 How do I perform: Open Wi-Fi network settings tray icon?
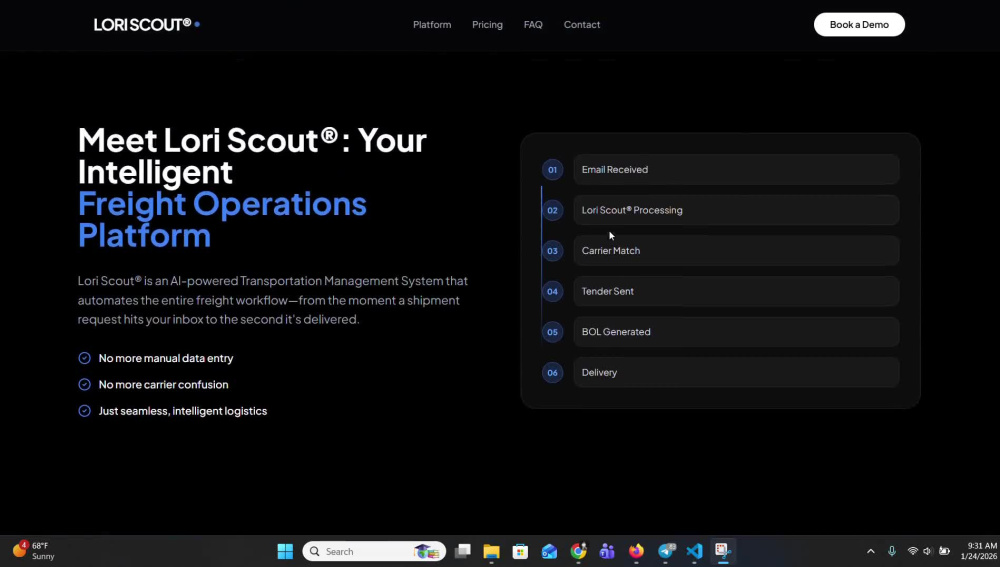pos(913,551)
